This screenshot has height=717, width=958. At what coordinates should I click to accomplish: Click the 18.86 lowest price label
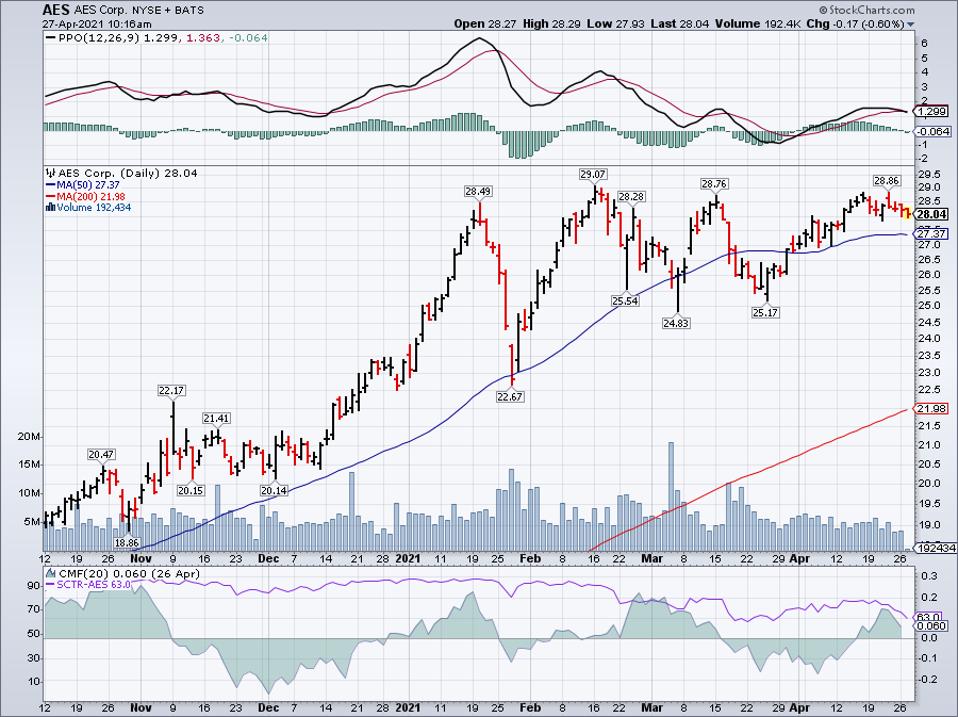127,542
